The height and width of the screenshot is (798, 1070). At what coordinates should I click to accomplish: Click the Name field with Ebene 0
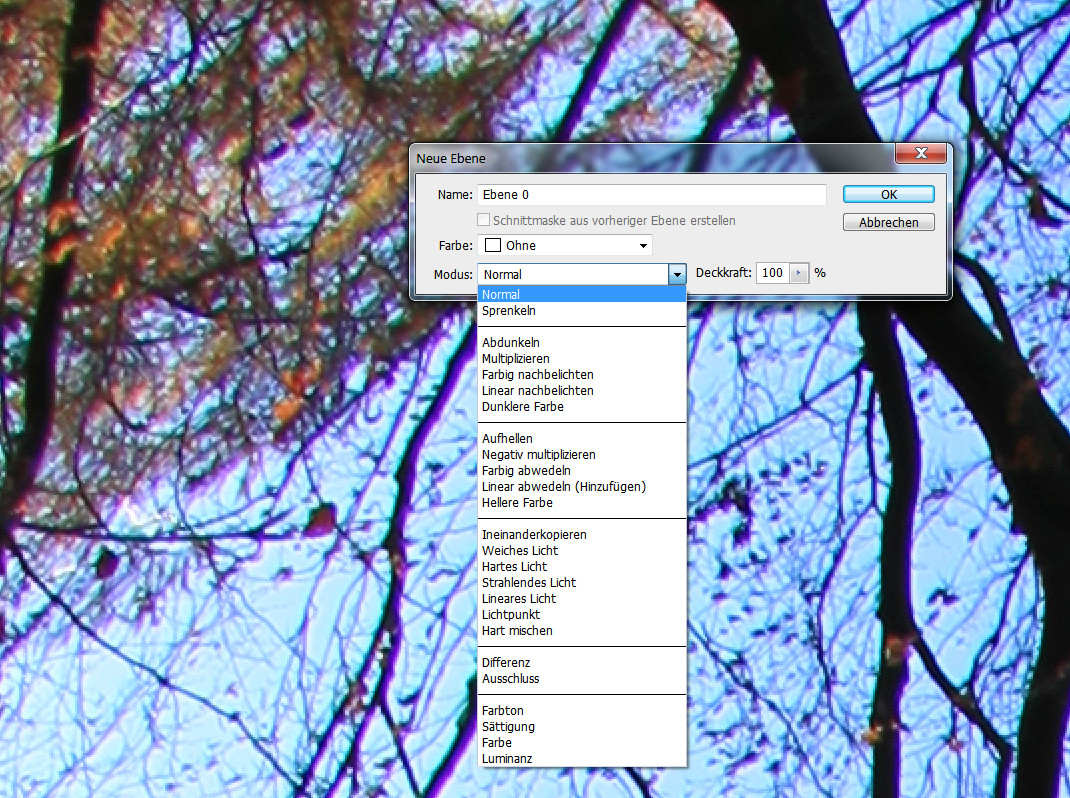651,195
